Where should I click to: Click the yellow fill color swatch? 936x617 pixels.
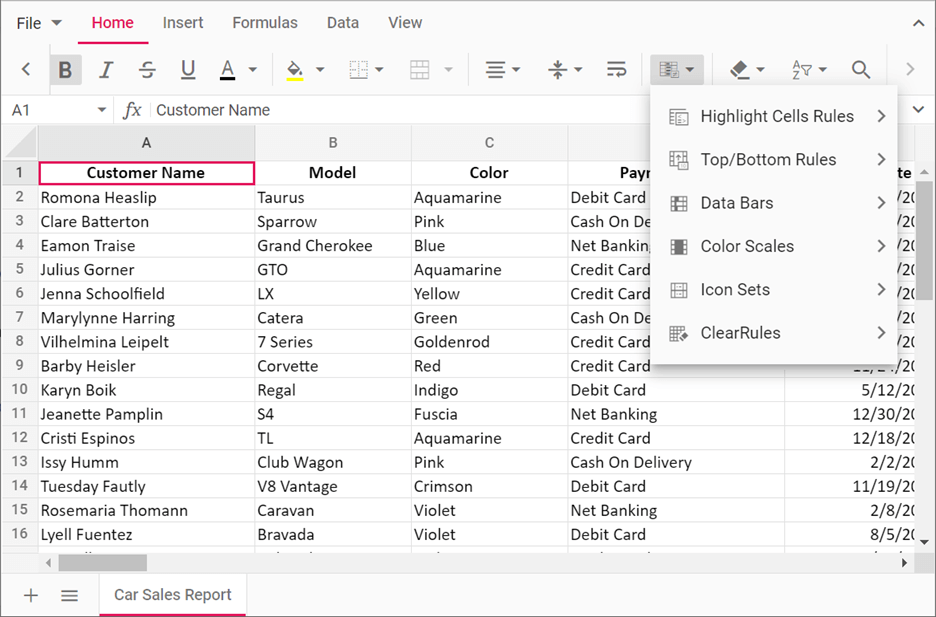point(295,69)
